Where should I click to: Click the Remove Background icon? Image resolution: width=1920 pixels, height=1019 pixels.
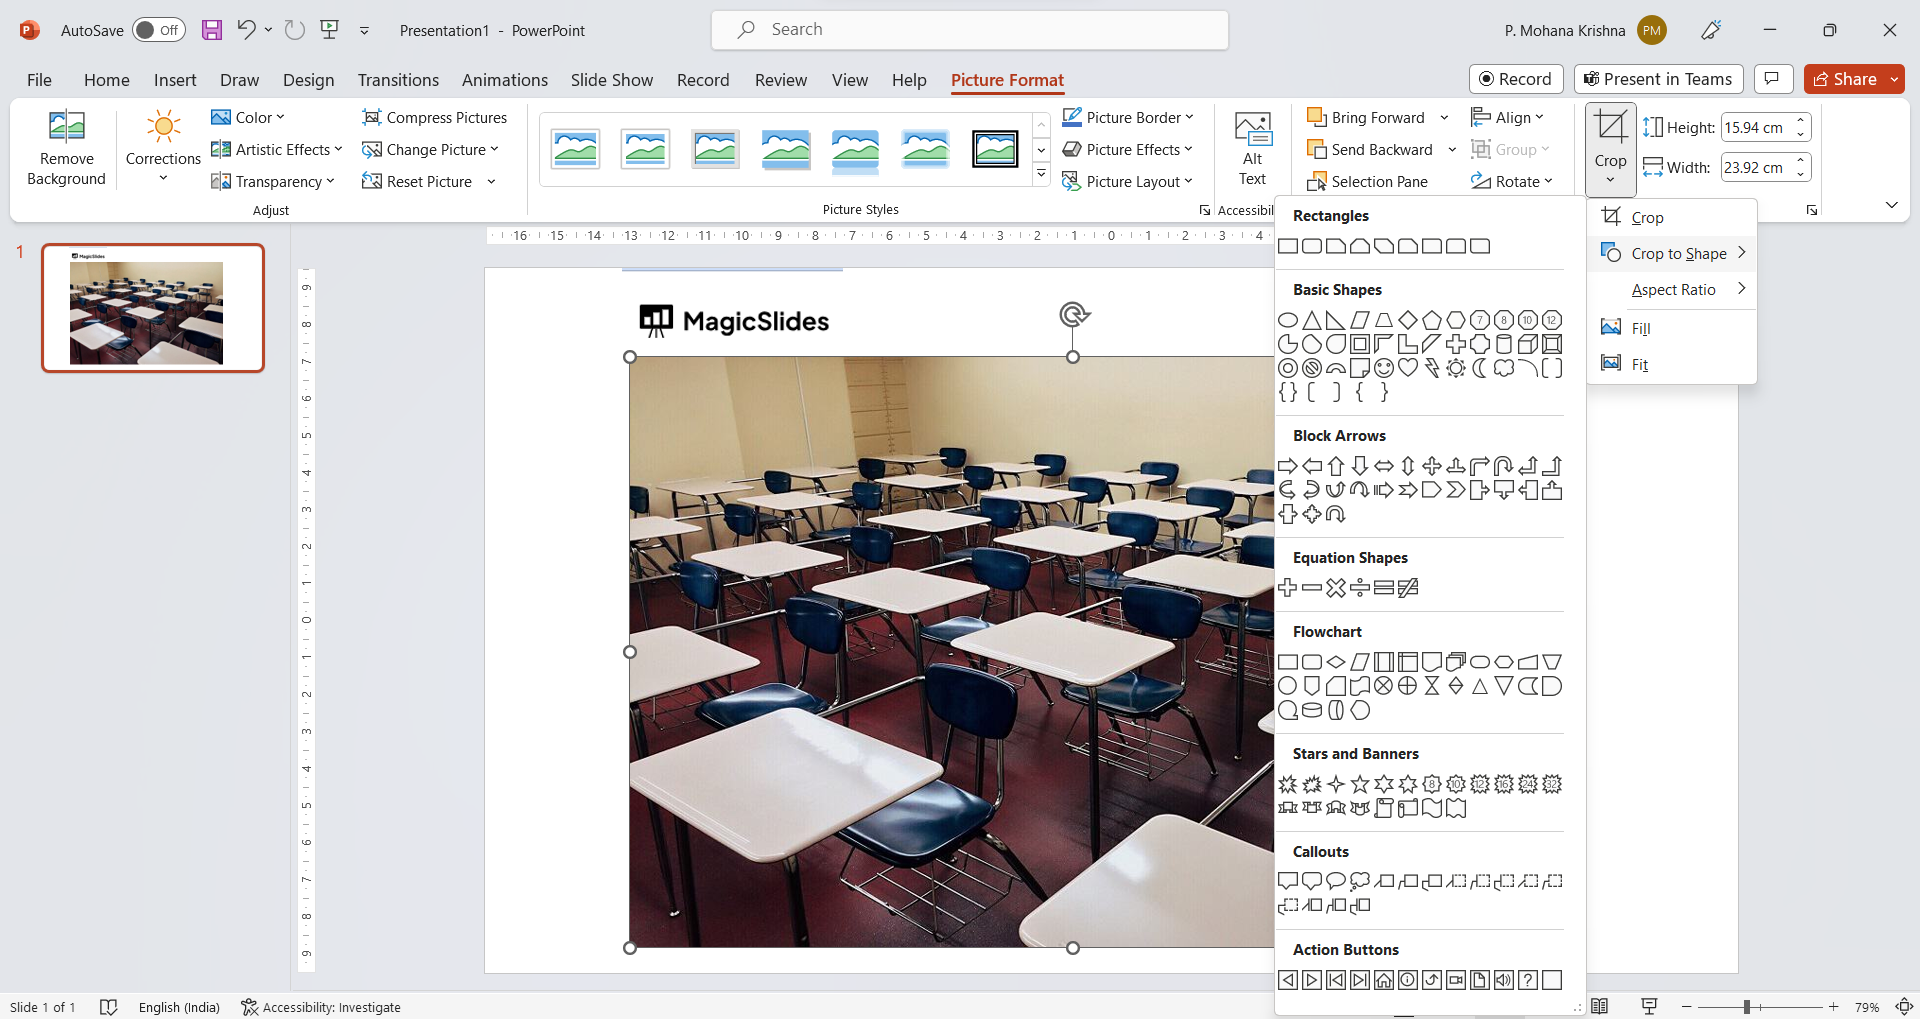click(66, 148)
